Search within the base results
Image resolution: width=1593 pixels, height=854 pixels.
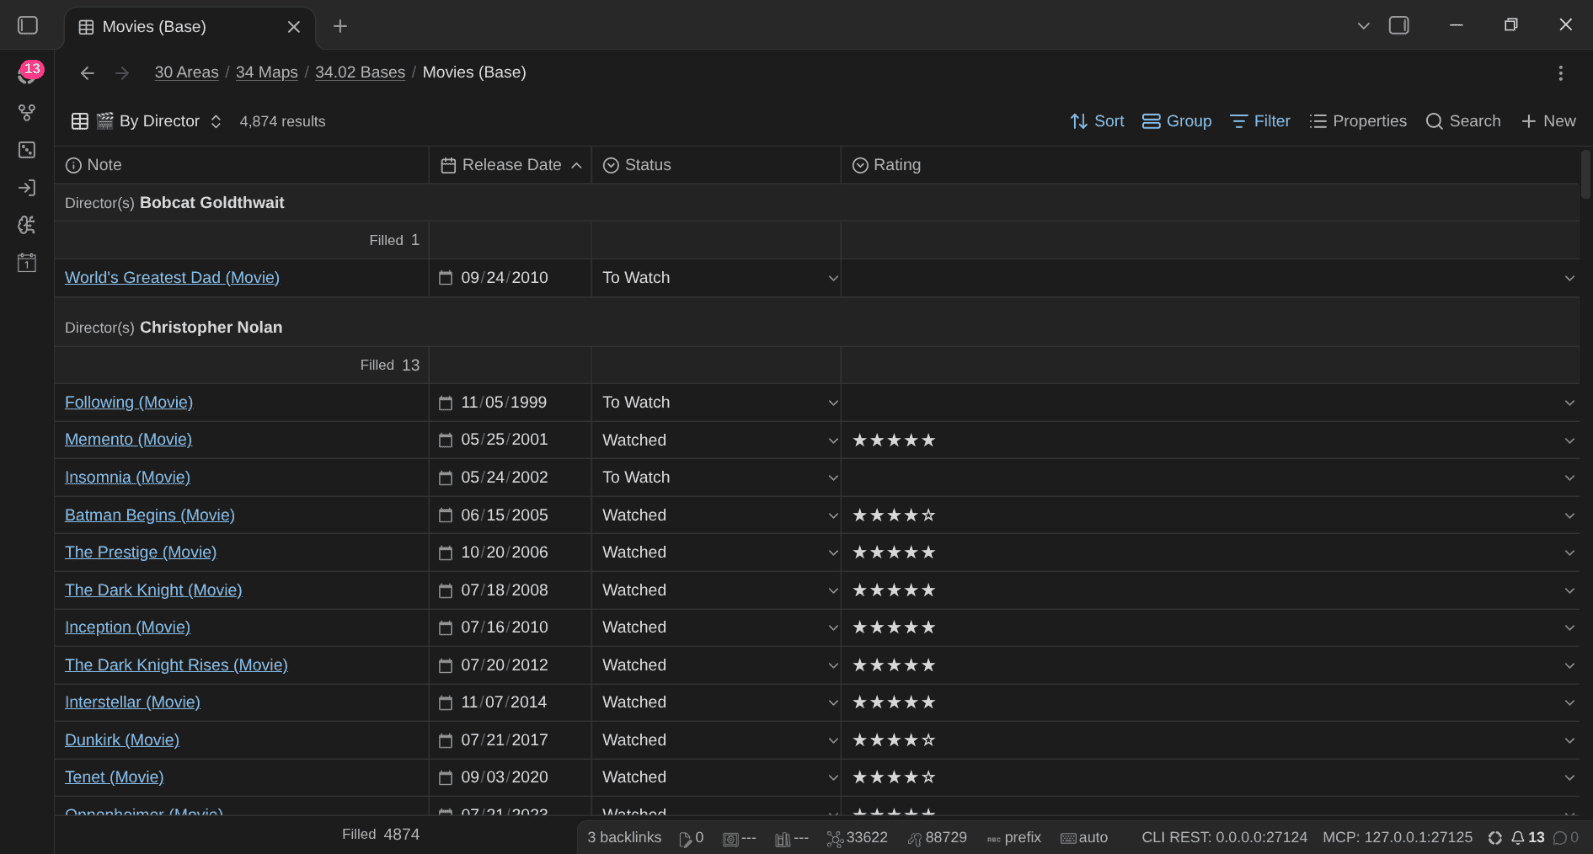point(1463,121)
